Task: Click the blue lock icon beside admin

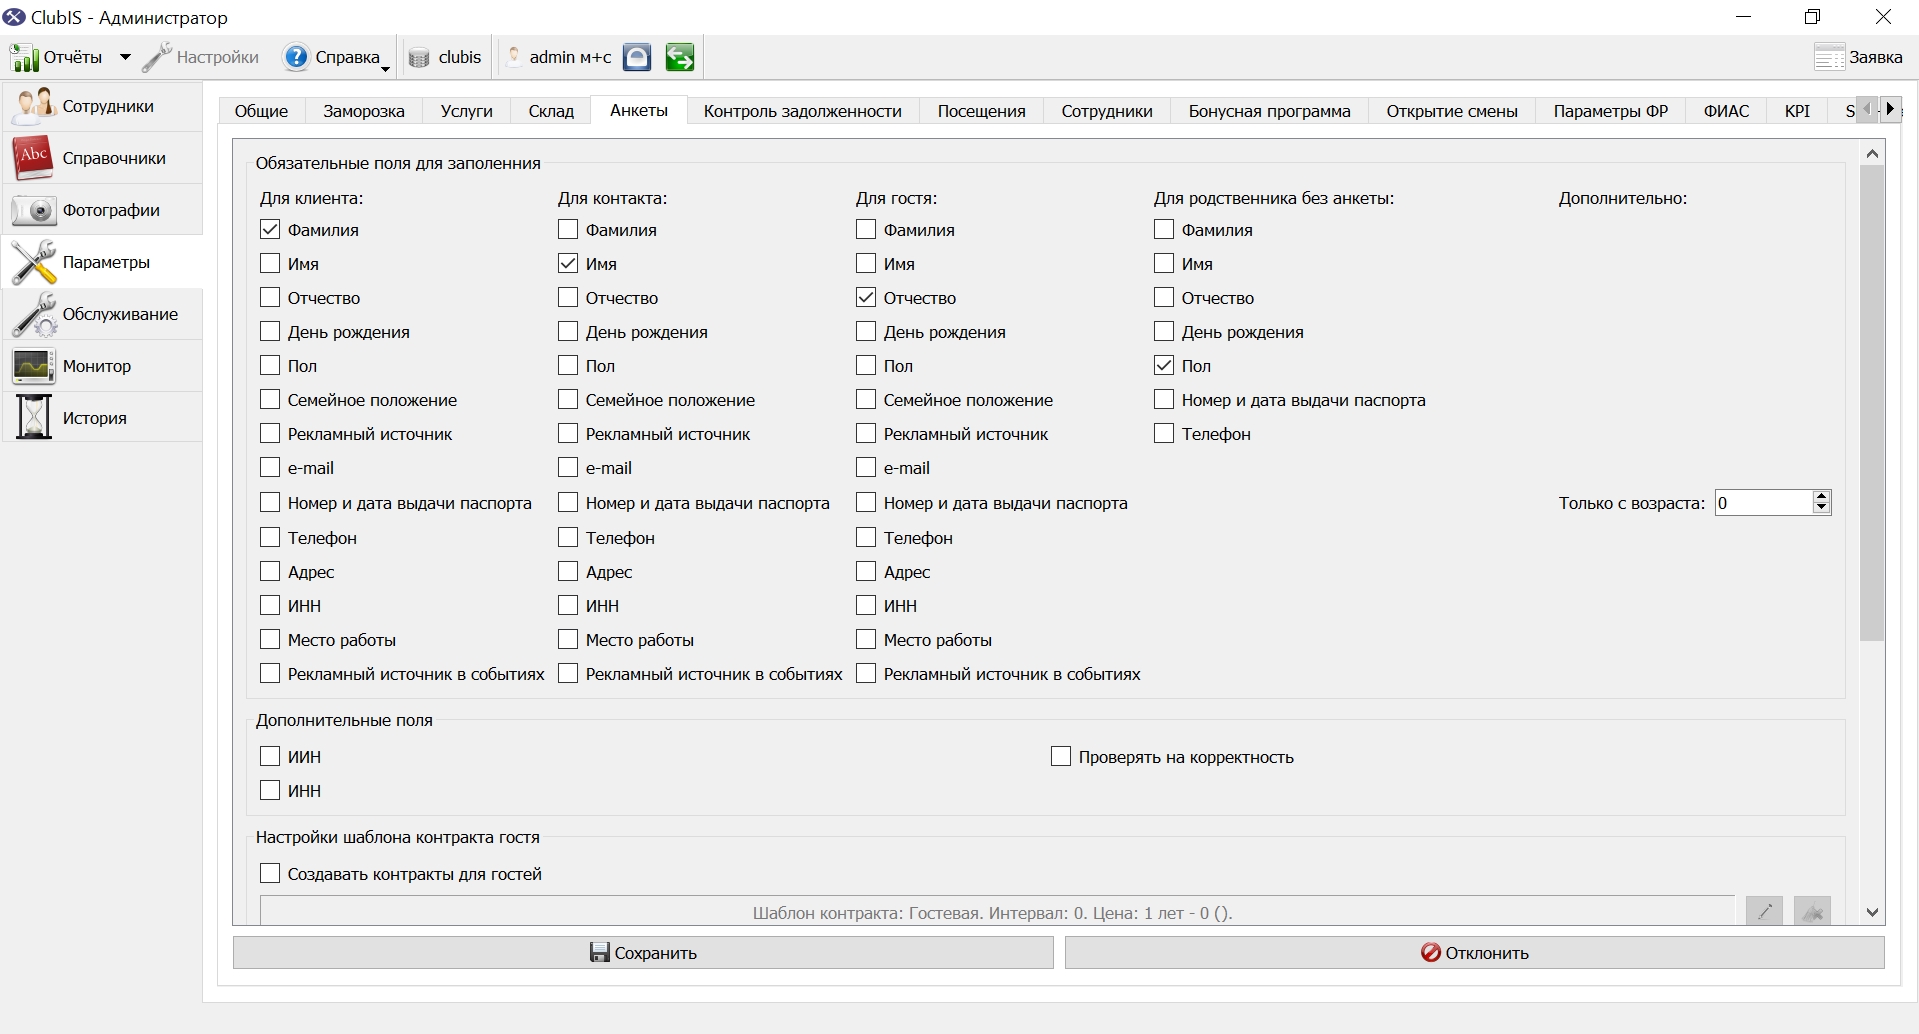Action: point(637,57)
